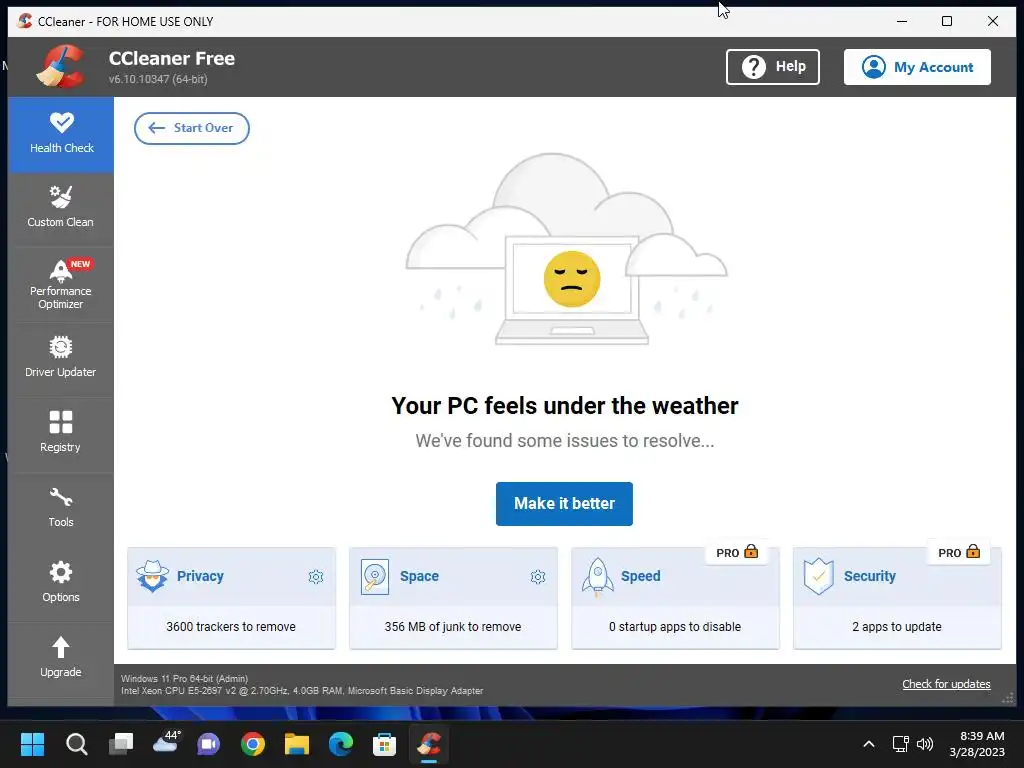Open Microsoft Store from taskbar
1024x768 pixels.
[385, 744]
